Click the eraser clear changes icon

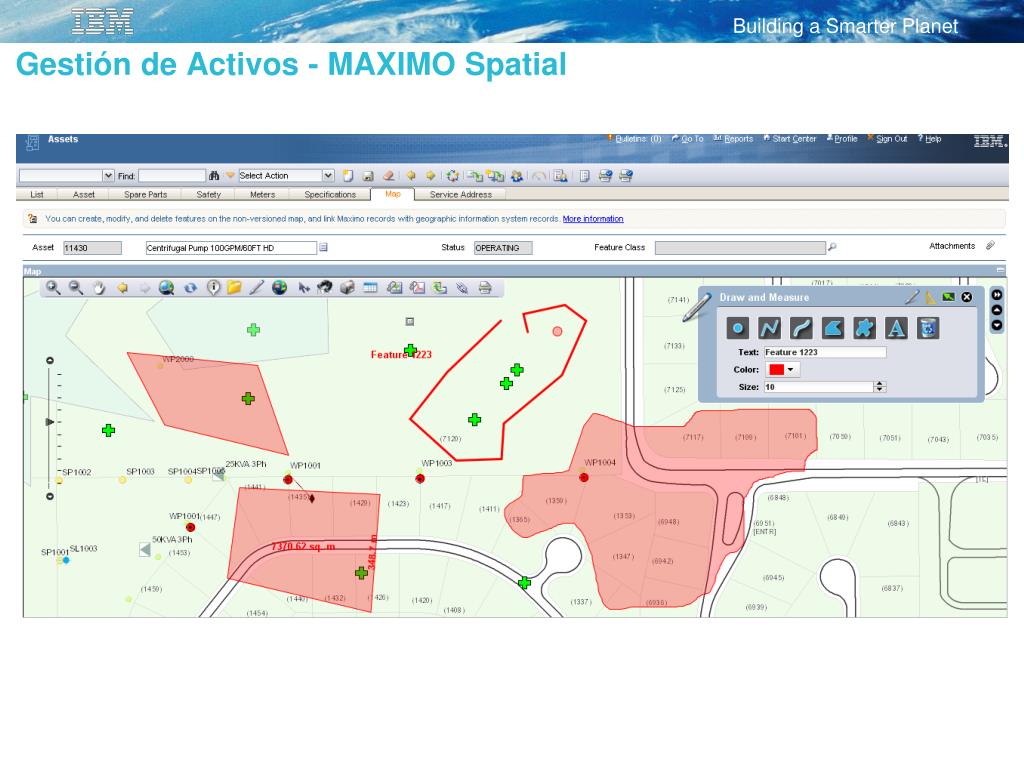coord(389,176)
